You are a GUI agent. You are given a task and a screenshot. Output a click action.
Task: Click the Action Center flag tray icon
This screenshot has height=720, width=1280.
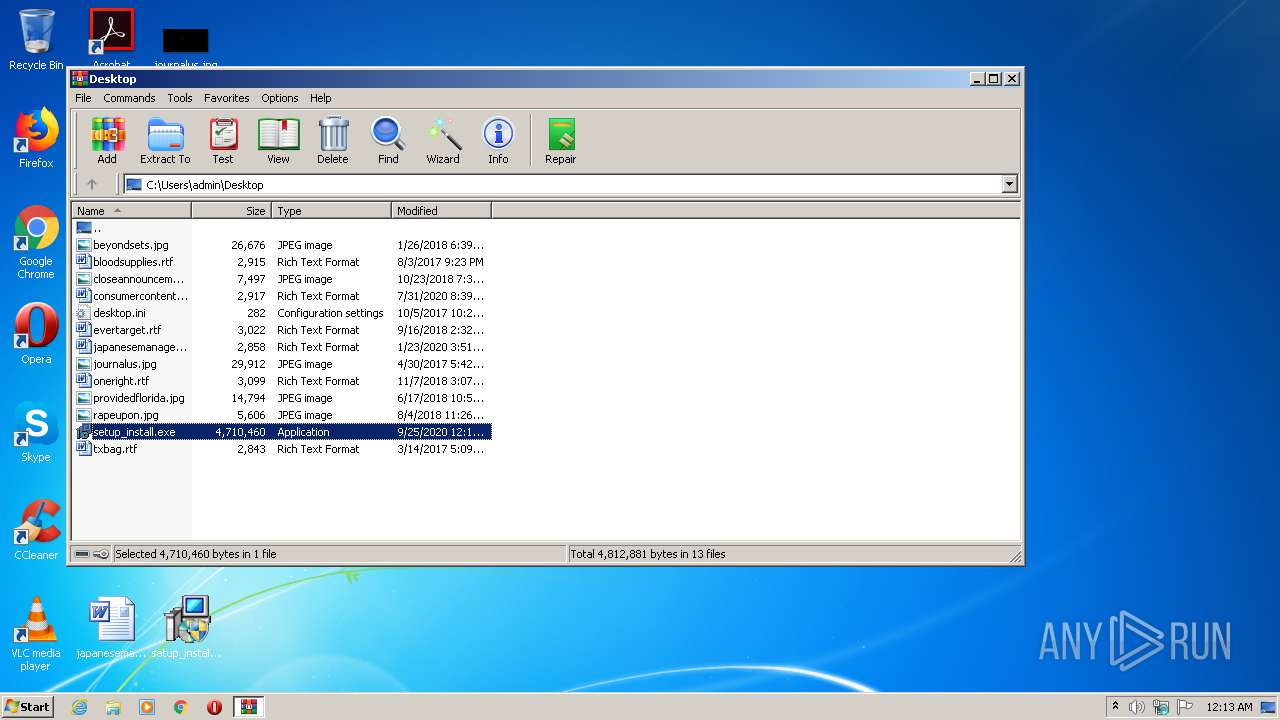(1185, 707)
